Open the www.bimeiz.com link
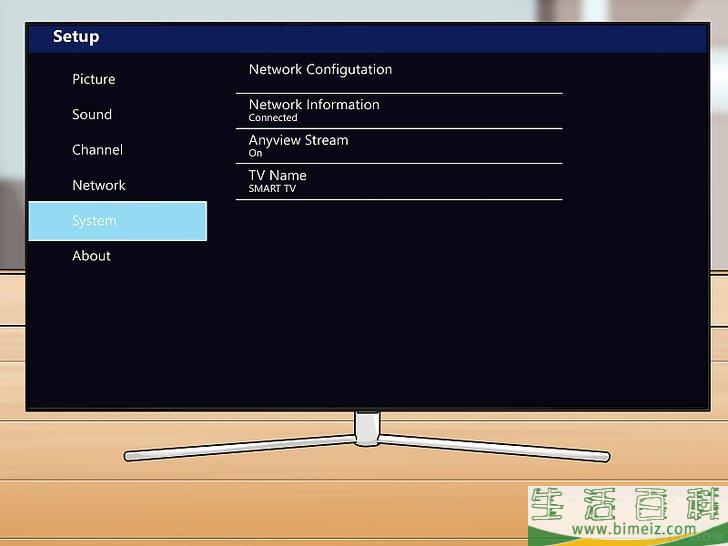728x546 pixels. [x=625, y=529]
